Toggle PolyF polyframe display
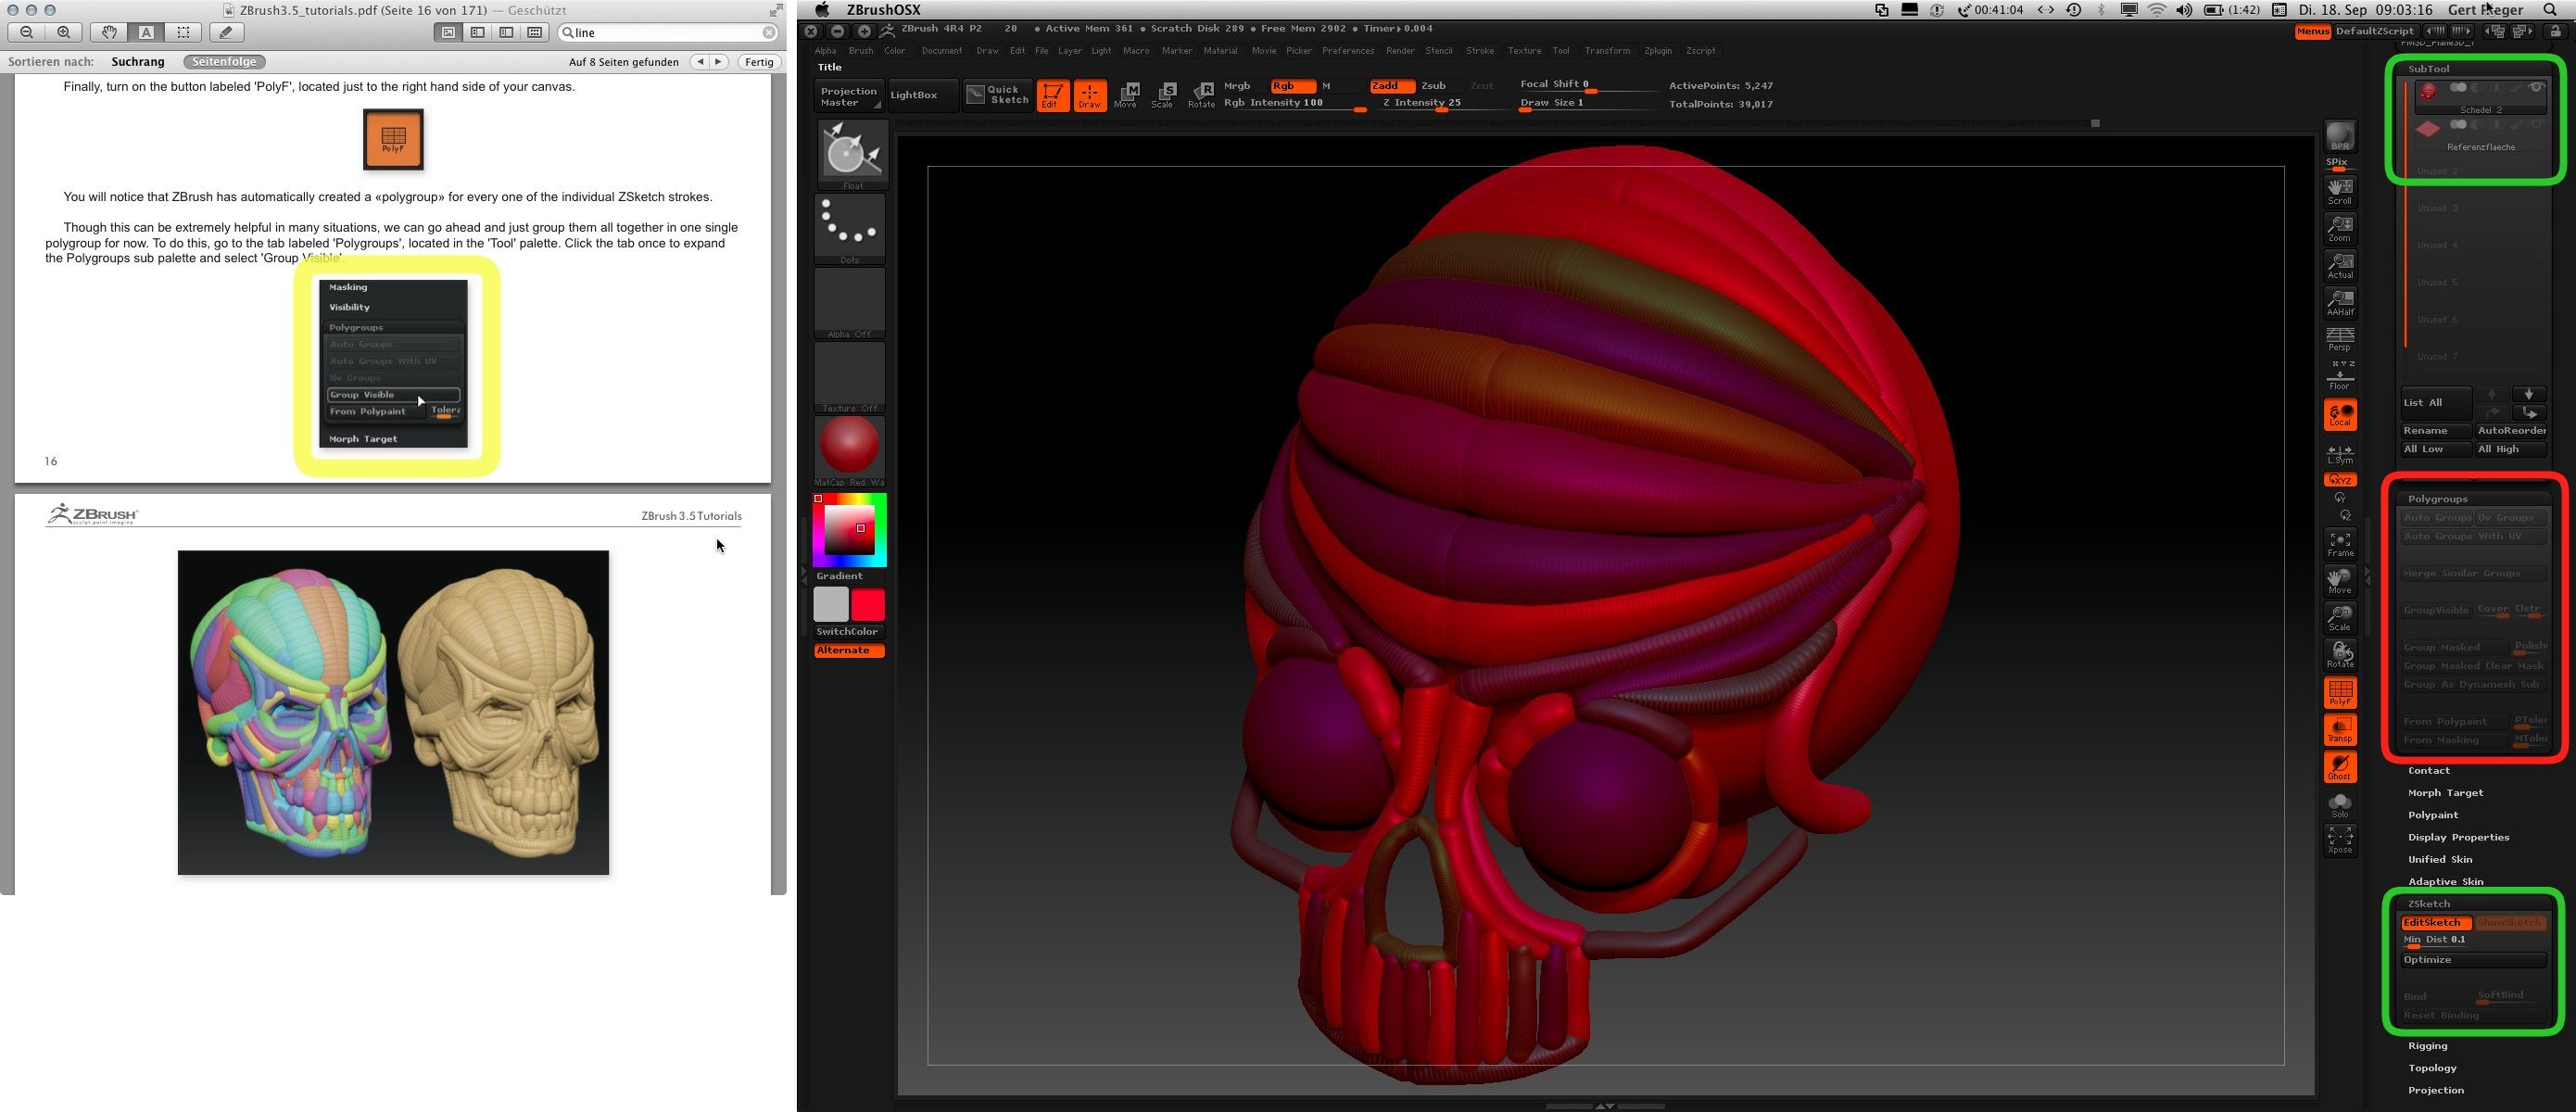2576x1112 pixels. 2340,692
